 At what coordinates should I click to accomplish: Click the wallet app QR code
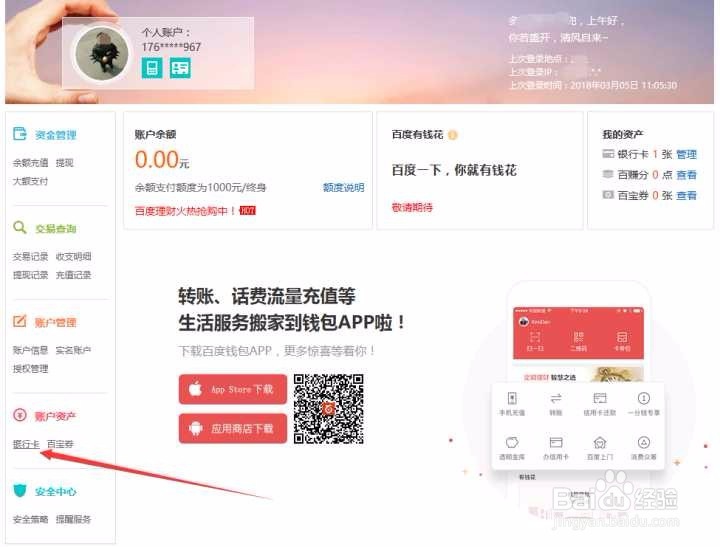329,409
